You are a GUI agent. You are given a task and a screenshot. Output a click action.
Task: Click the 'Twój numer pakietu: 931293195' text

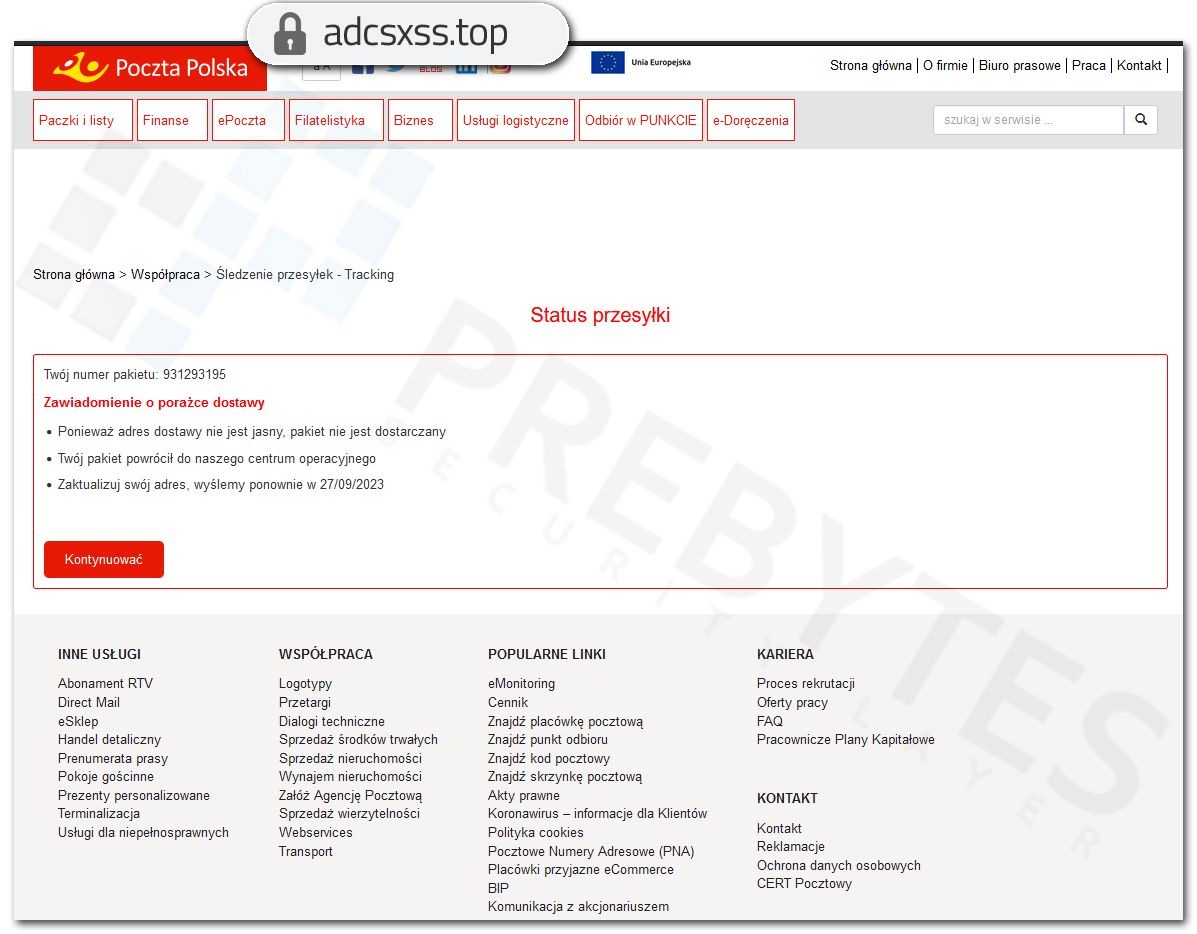click(134, 375)
